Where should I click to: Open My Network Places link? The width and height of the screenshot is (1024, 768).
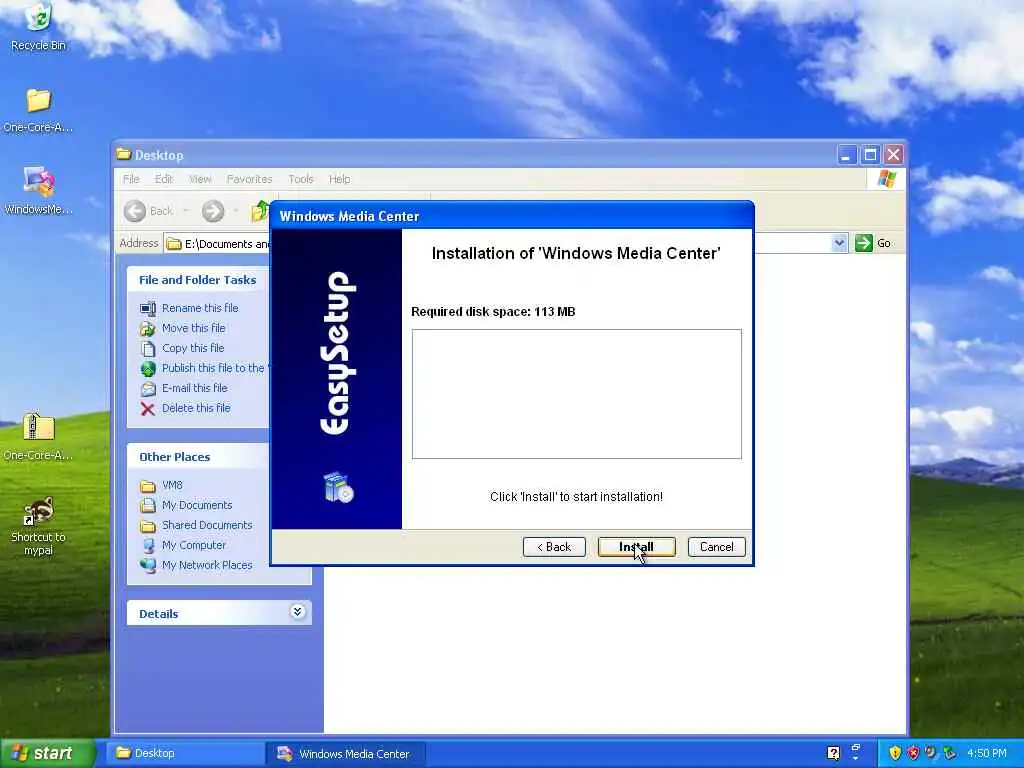pyautogui.click(x=207, y=565)
